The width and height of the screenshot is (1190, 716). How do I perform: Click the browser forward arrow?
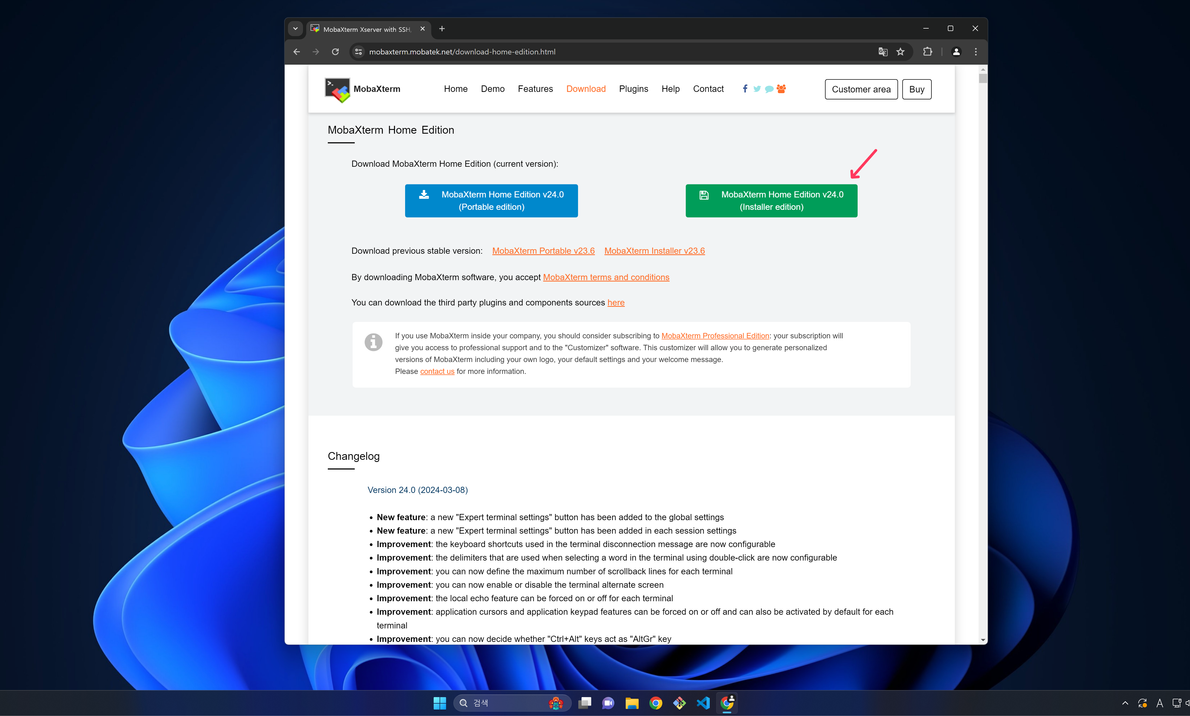(x=316, y=52)
